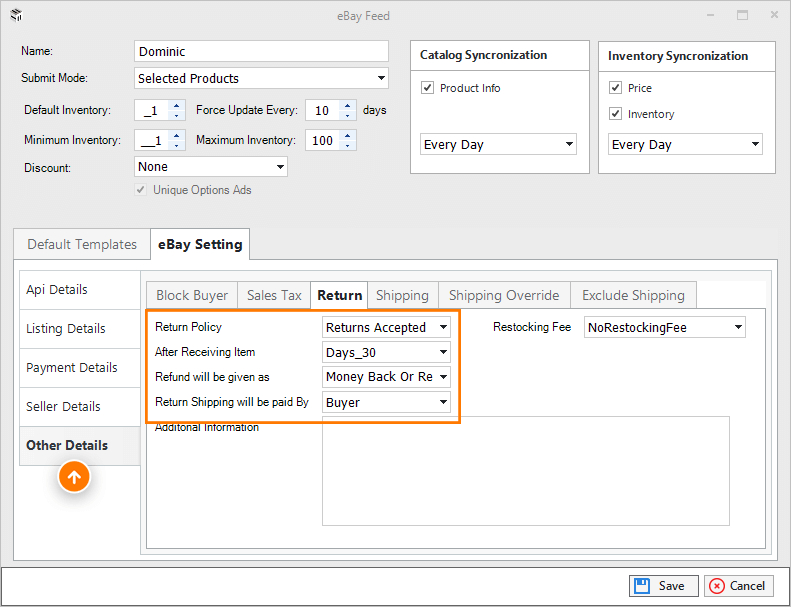
Task: Select the Return tab
Action: pyautogui.click(x=340, y=295)
